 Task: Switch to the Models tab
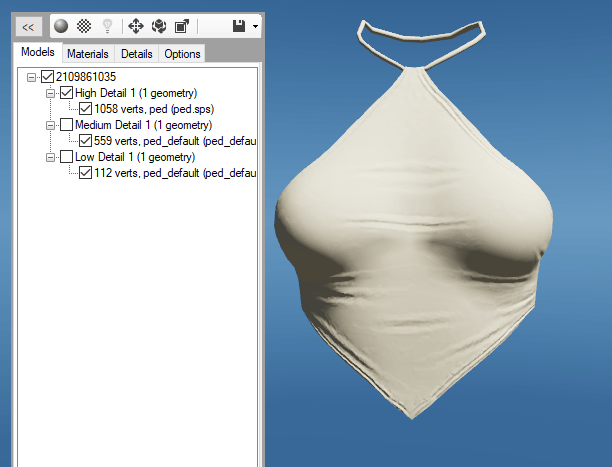point(38,52)
